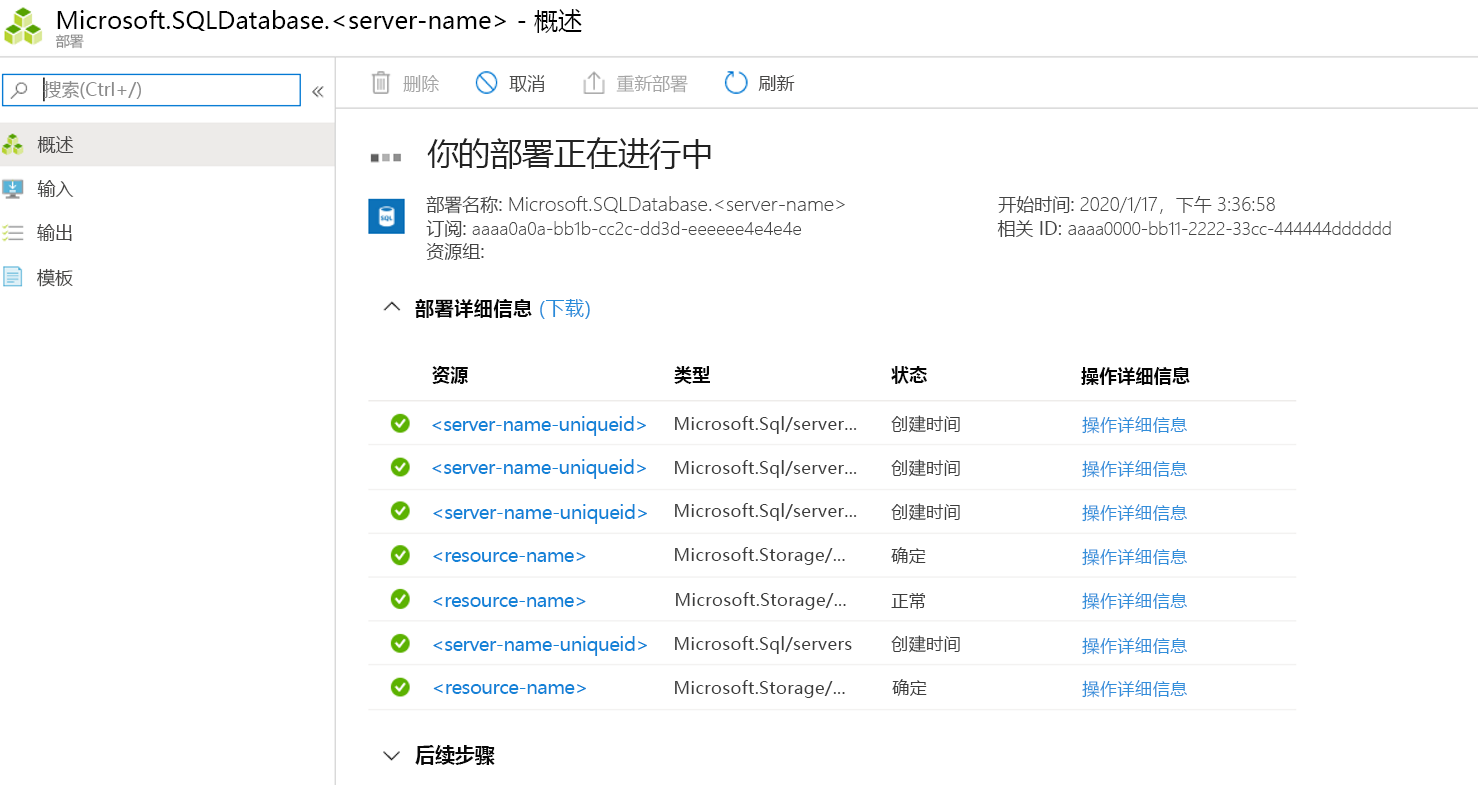The height and width of the screenshot is (785, 1478).
Task: Open <resource-name> link in the 正常 row
Action: click(x=509, y=600)
